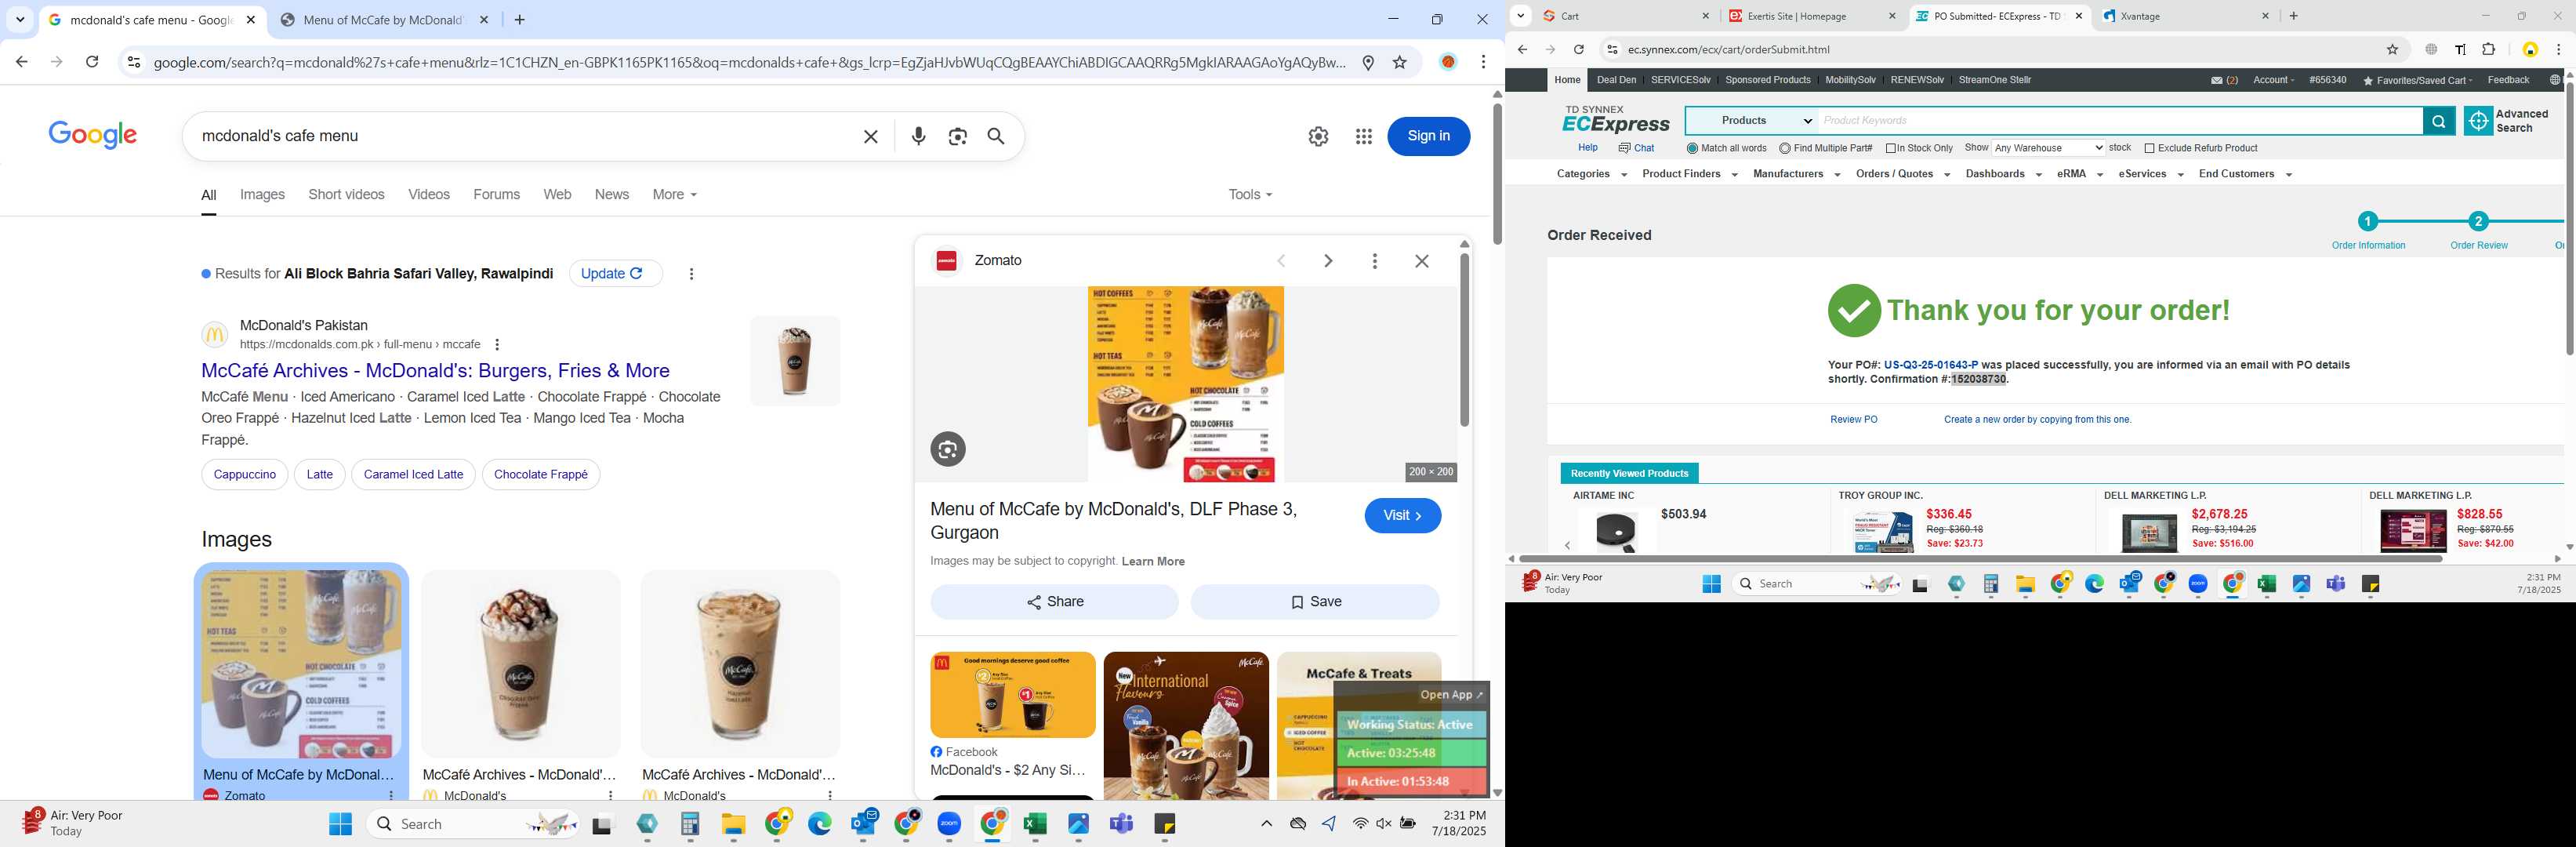
Task: Switch to Exertis Site browser tab
Action: click(x=1810, y=16)
